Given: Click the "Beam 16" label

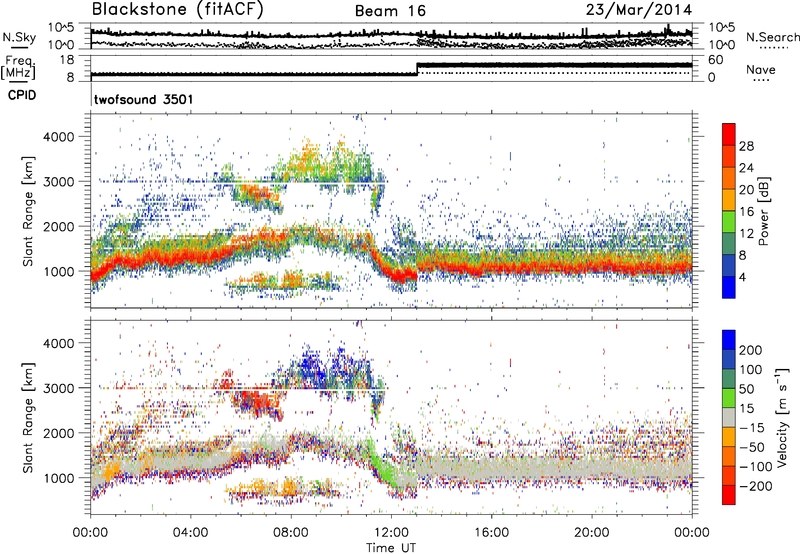Looking at the screenshot, I should click(390, 11).
